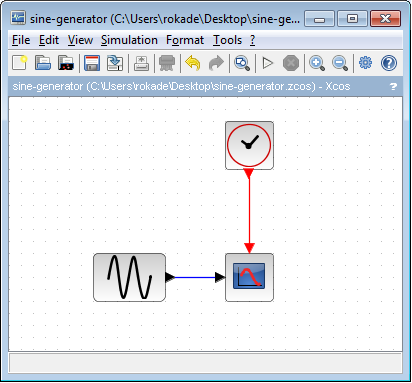Click the Zoom in magnifier icon
Viewport: 412px width, 383px height.
tap(317, 63)
